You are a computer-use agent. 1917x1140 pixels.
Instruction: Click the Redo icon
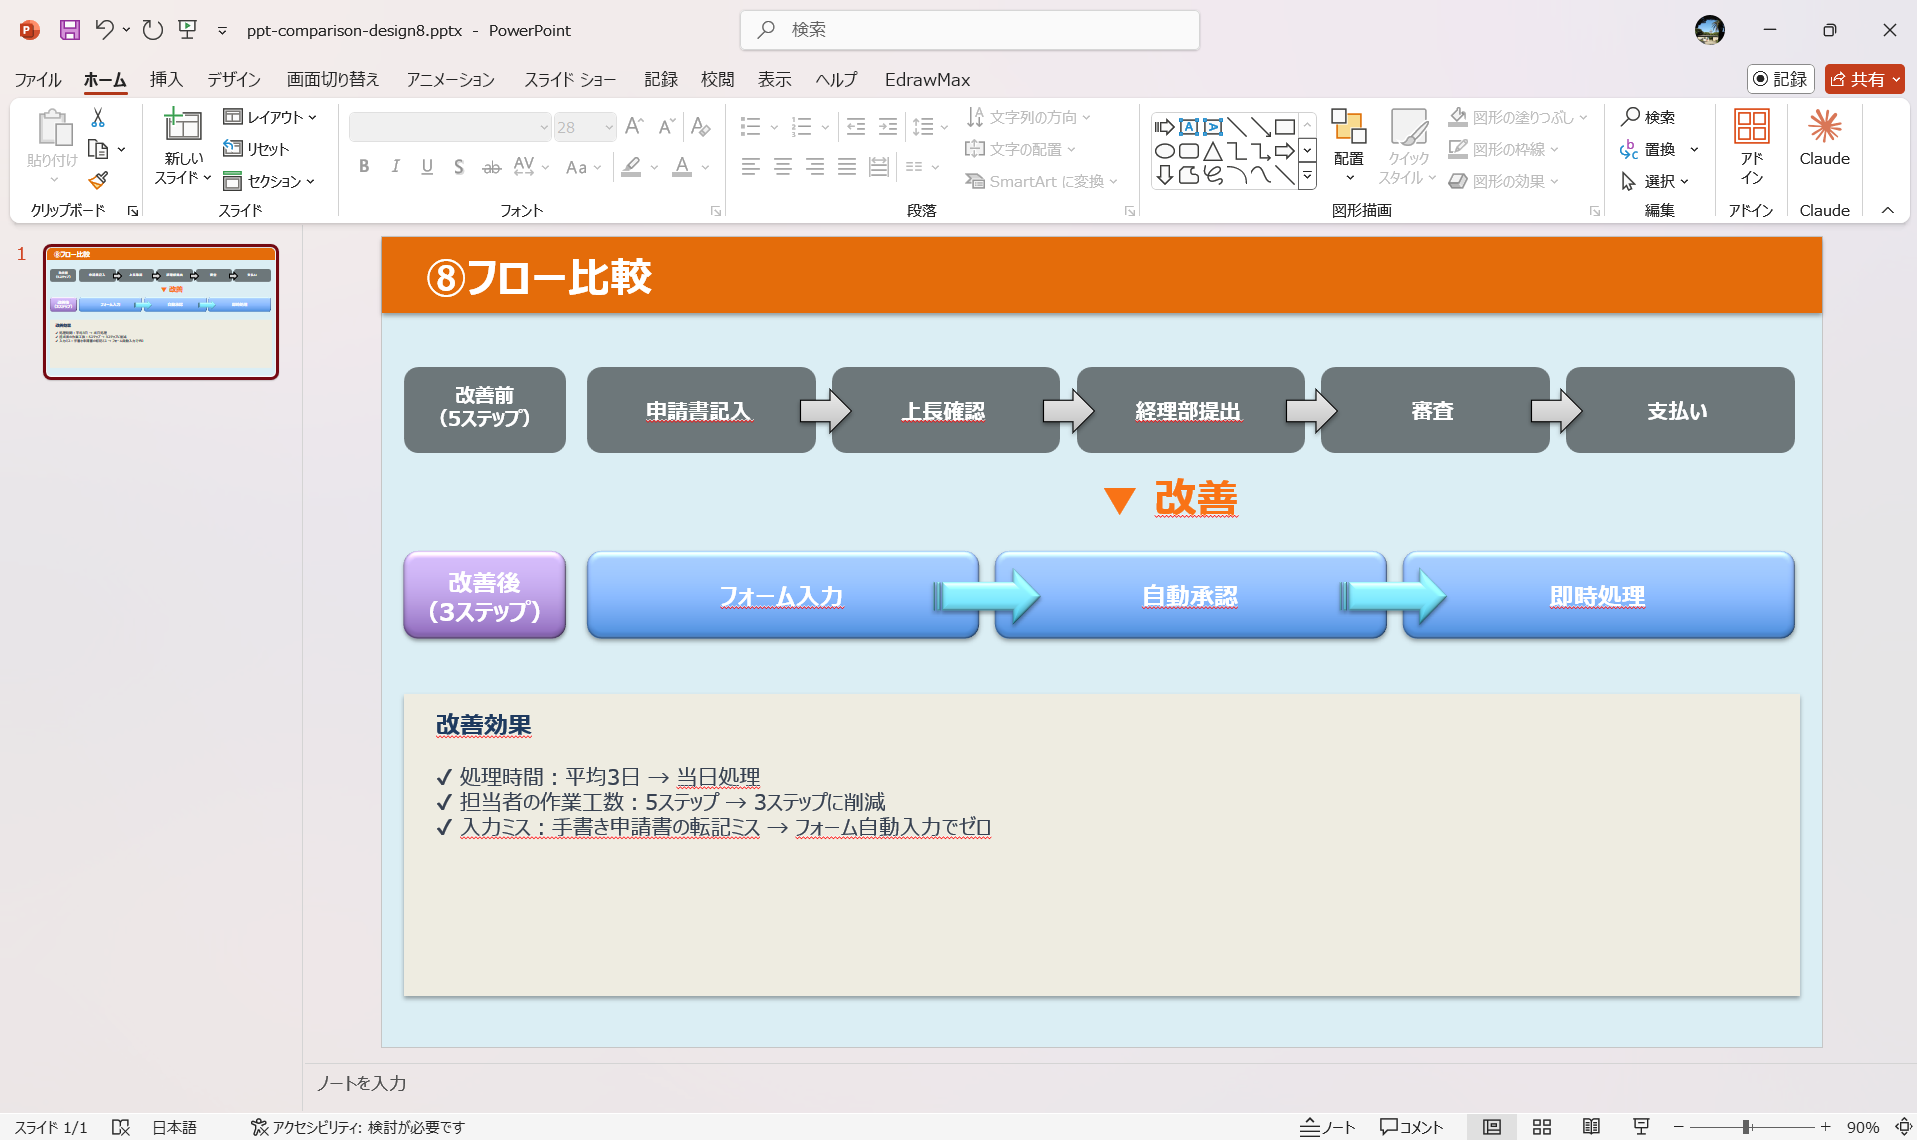(152, 30)
